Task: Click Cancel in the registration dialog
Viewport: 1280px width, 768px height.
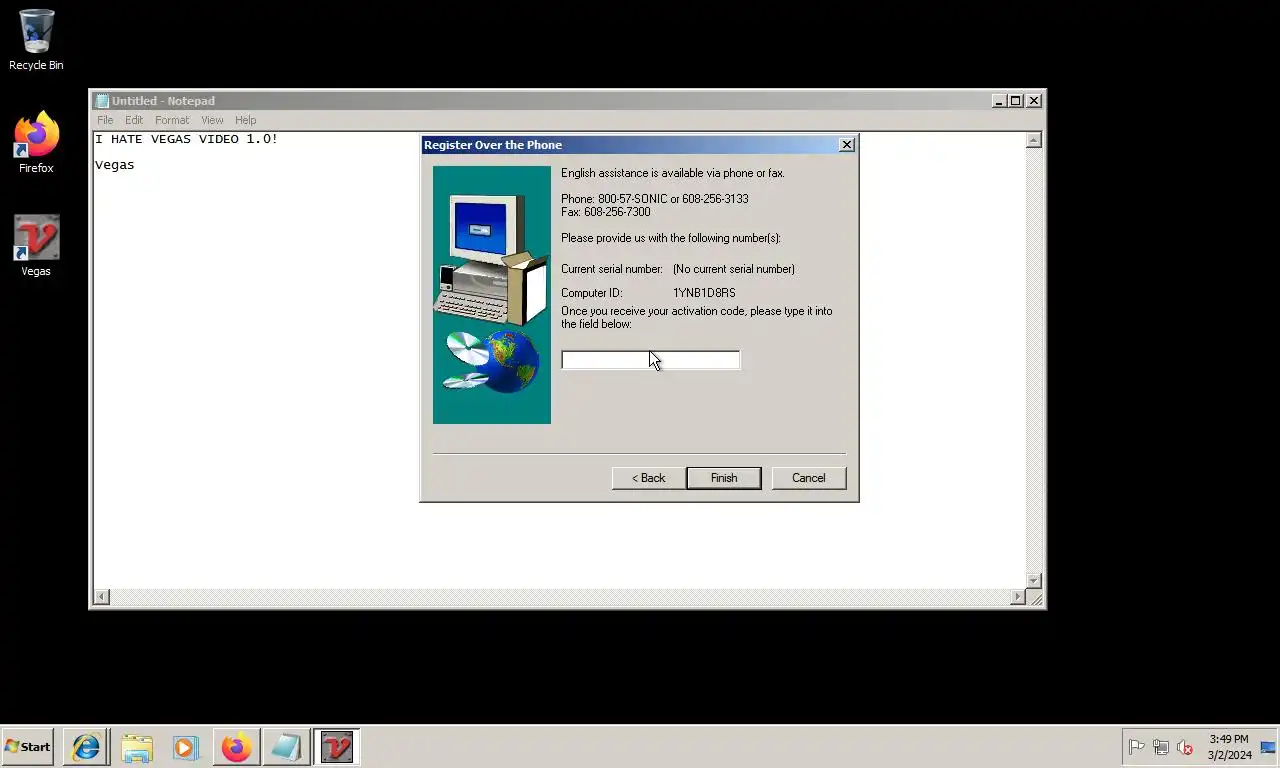Action: [809, 478]
